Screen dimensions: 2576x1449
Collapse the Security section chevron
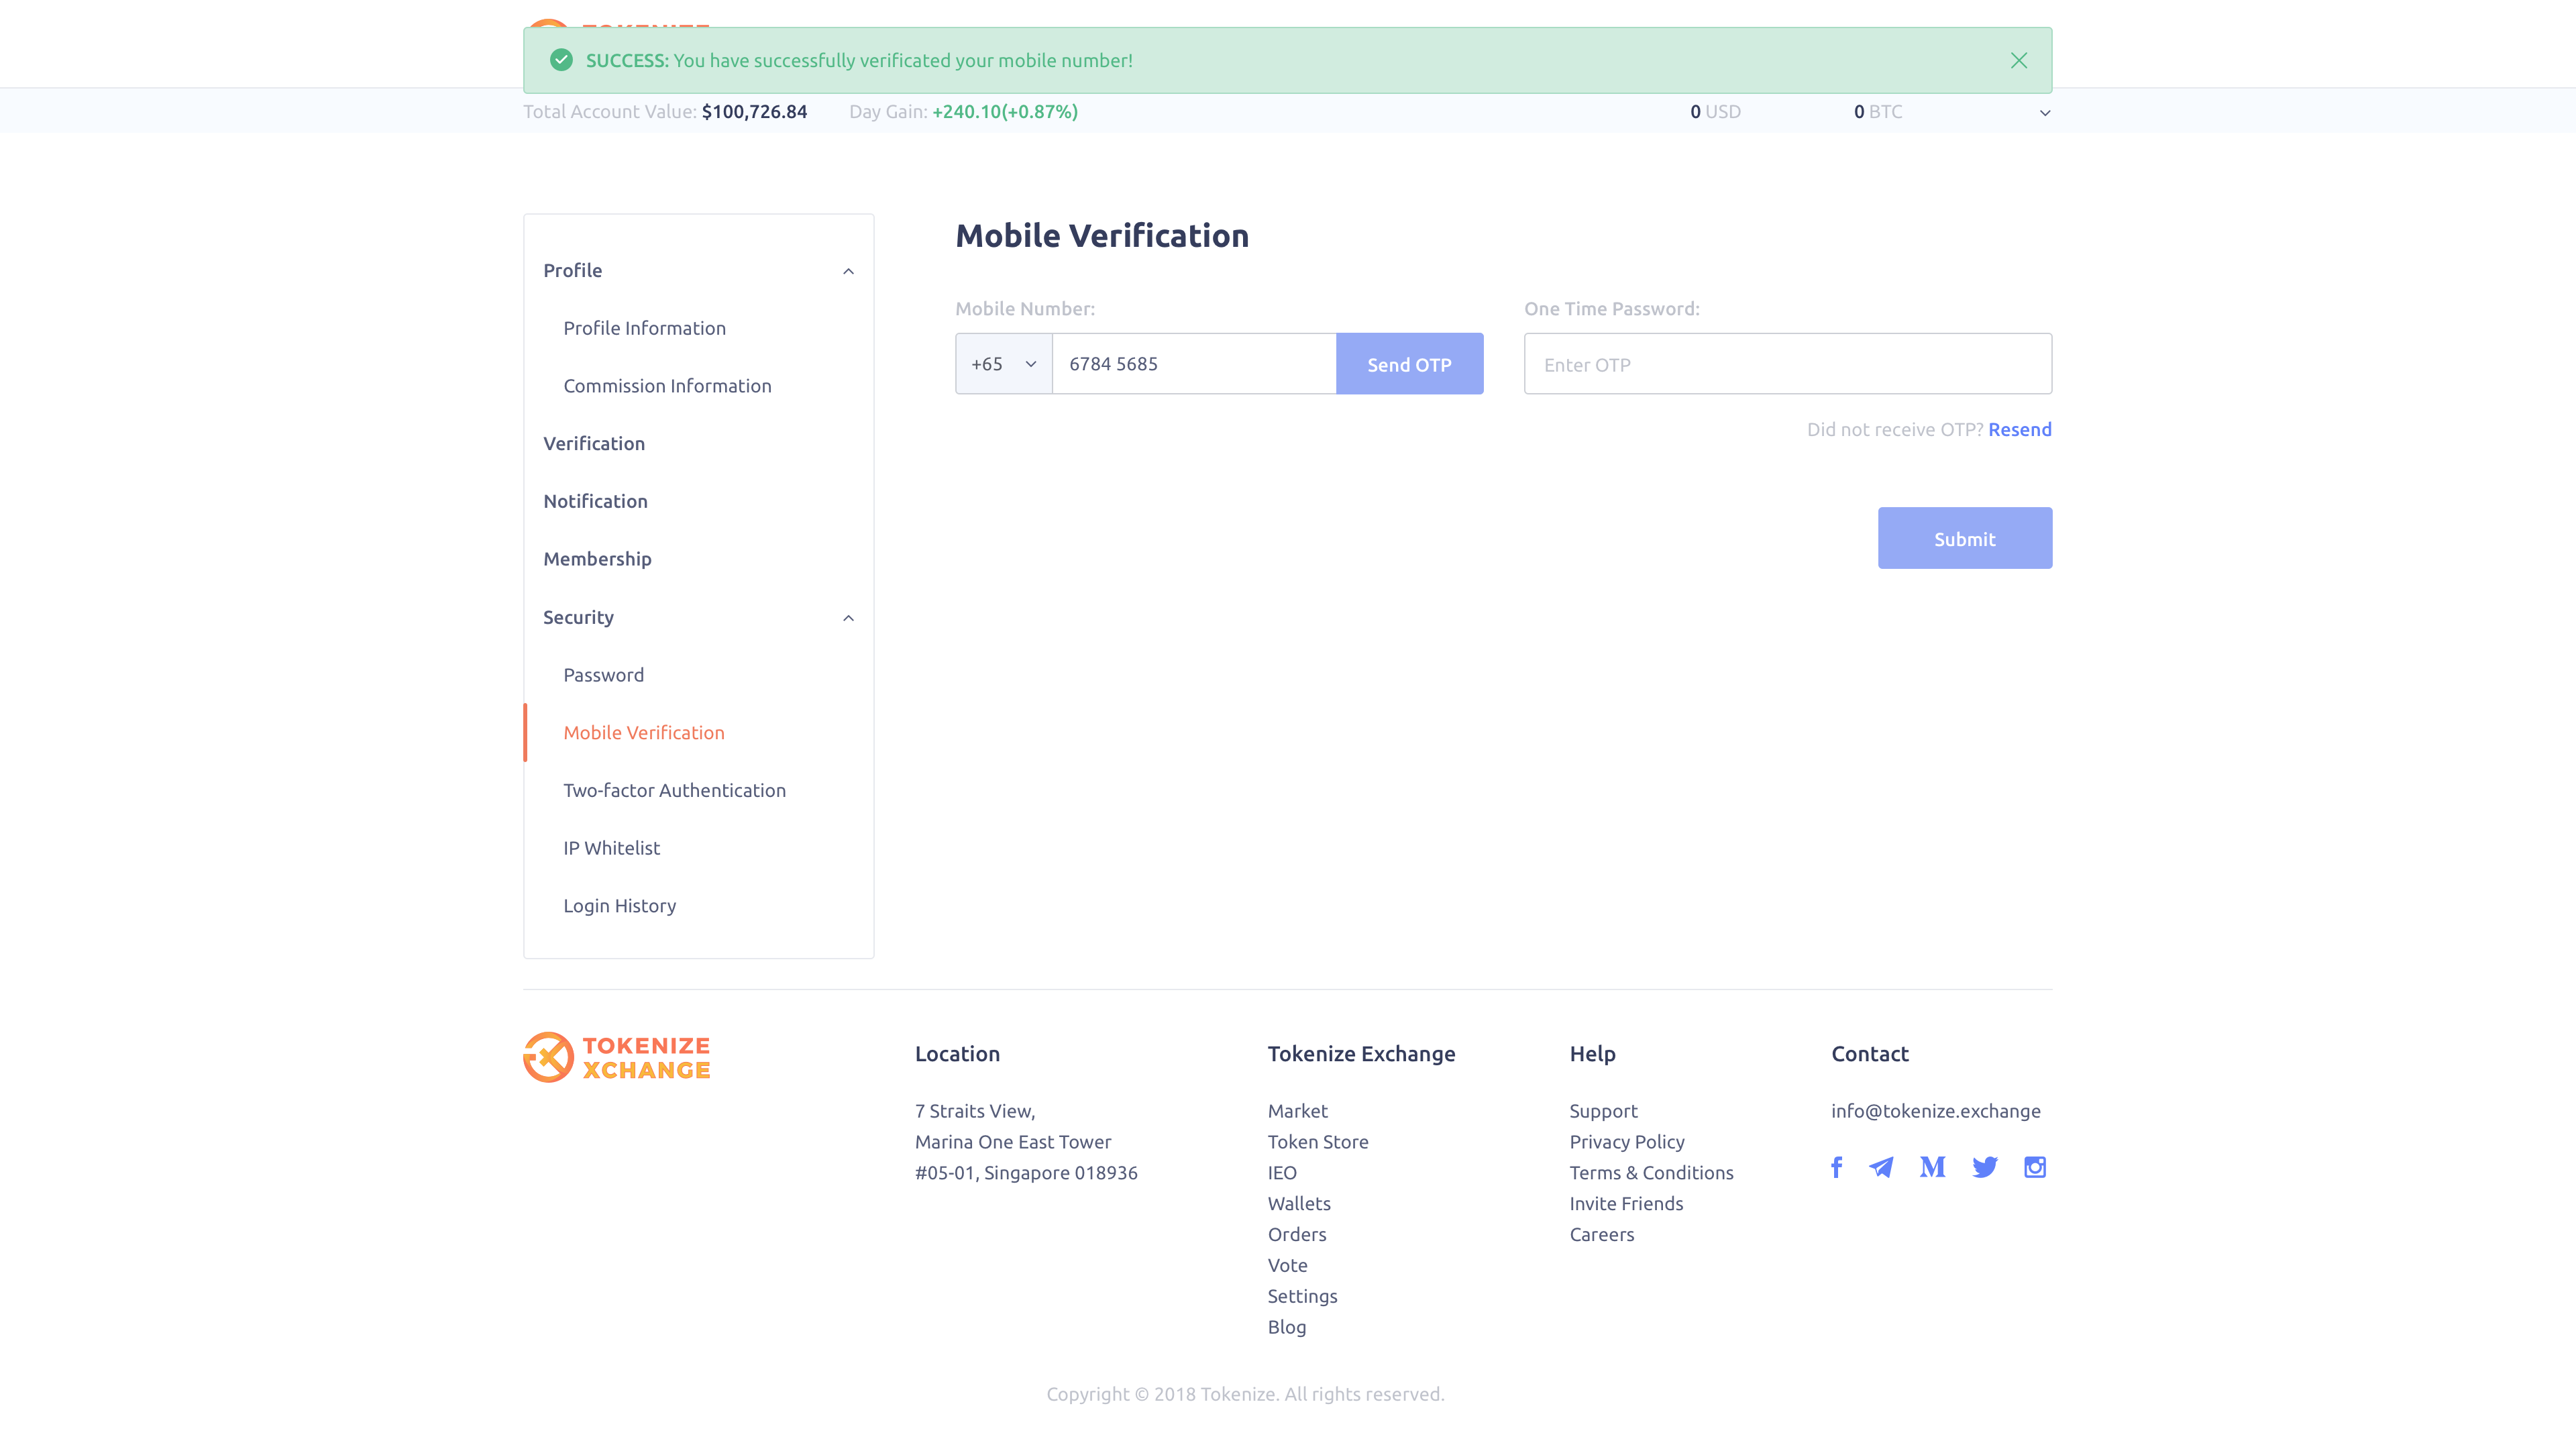point(848,618)
